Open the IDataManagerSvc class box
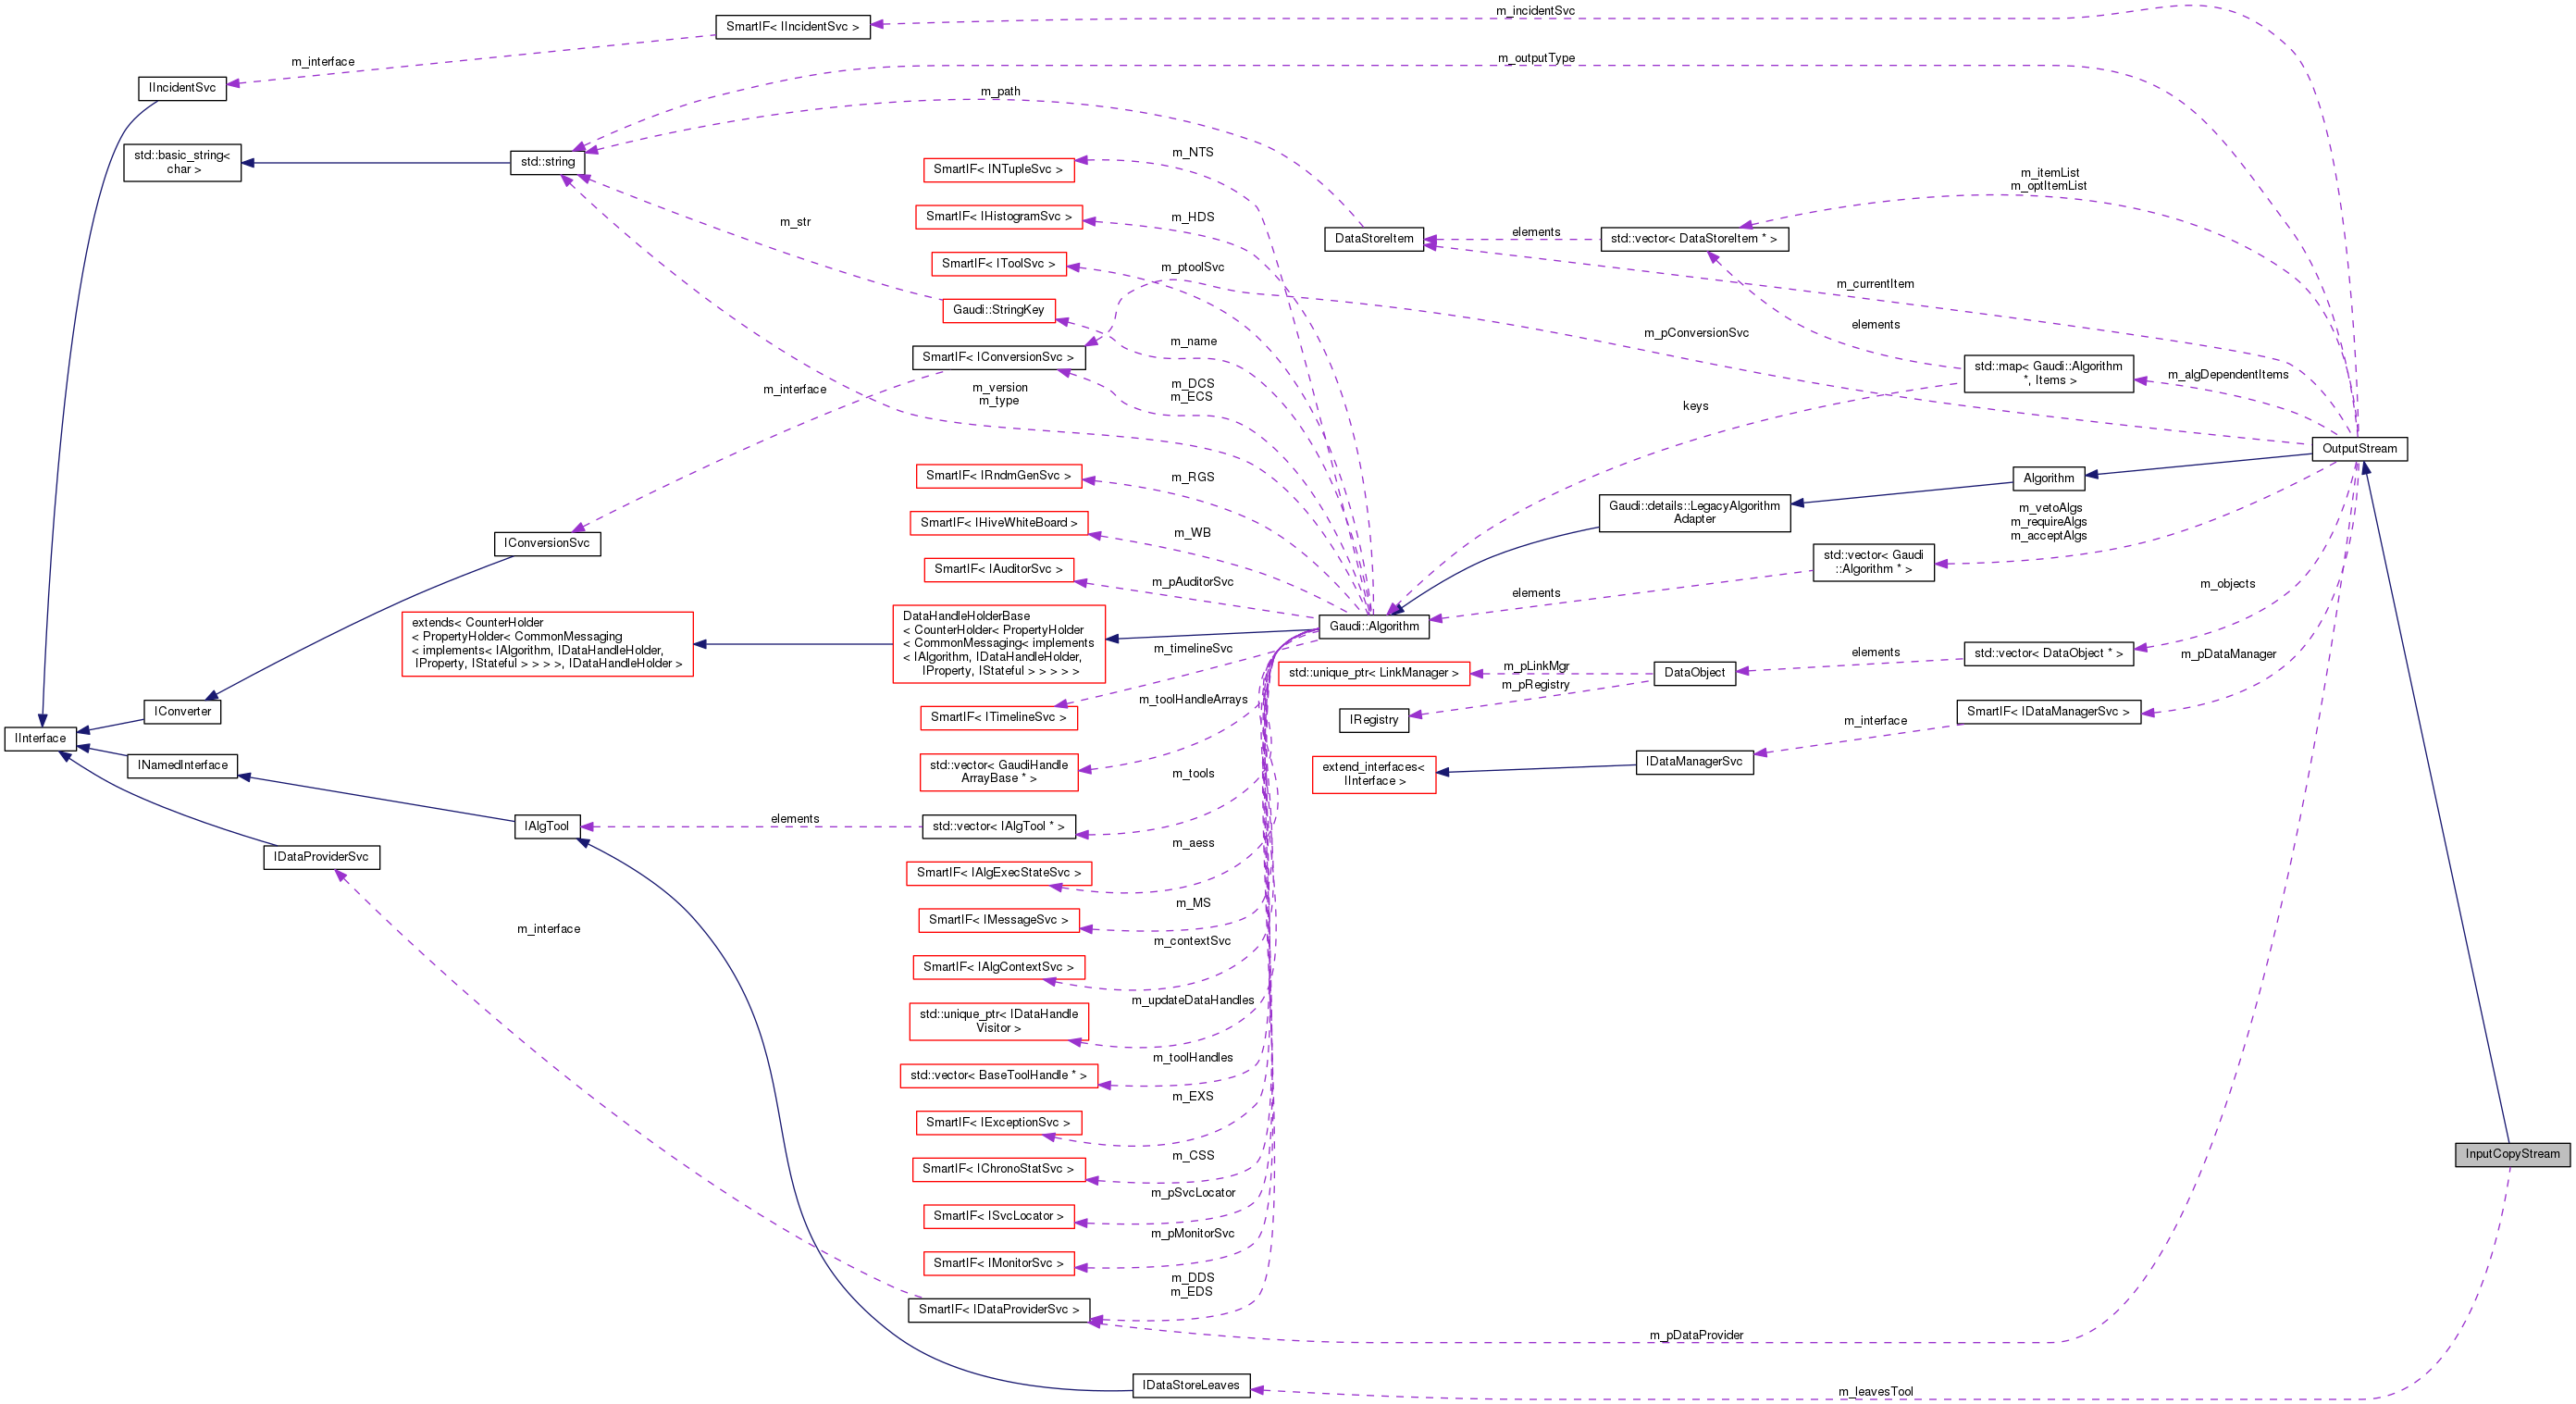2576x1404 pixels. click(x=1695, y=762)
